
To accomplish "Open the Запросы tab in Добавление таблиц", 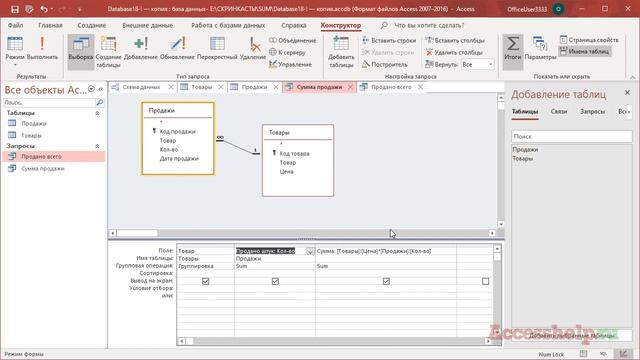I will [x=592, y=111].
